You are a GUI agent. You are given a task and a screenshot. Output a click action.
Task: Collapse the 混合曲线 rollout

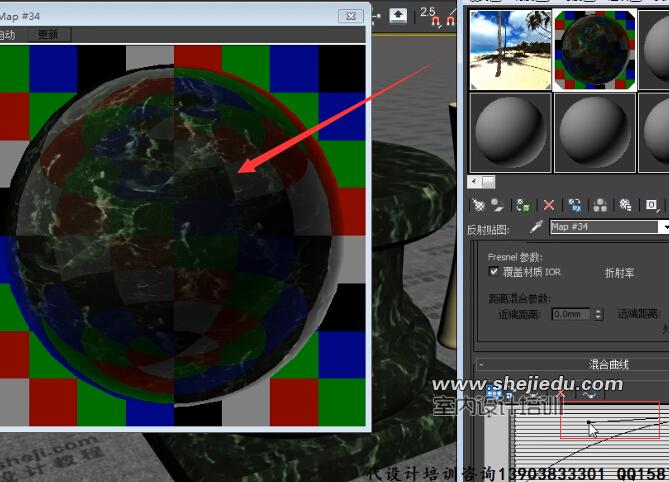[482, 365]
